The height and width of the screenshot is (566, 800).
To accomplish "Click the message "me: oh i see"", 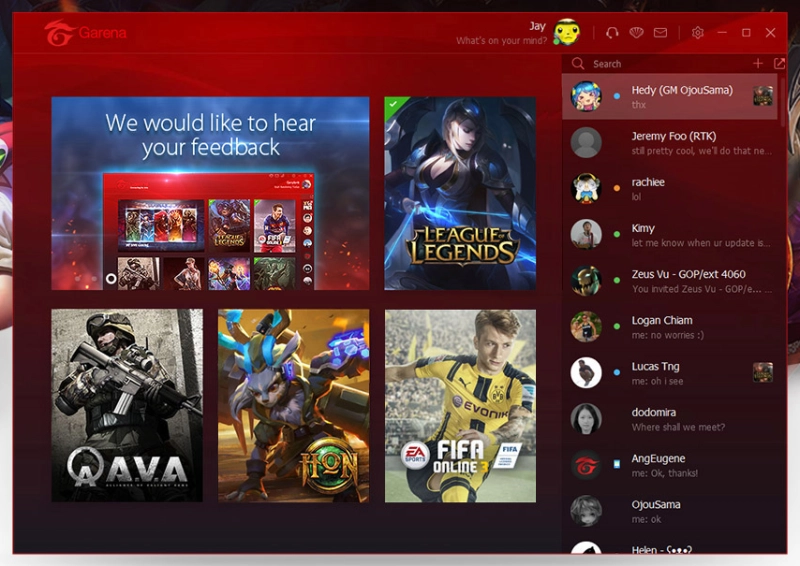I will click(x=657, y=381).
